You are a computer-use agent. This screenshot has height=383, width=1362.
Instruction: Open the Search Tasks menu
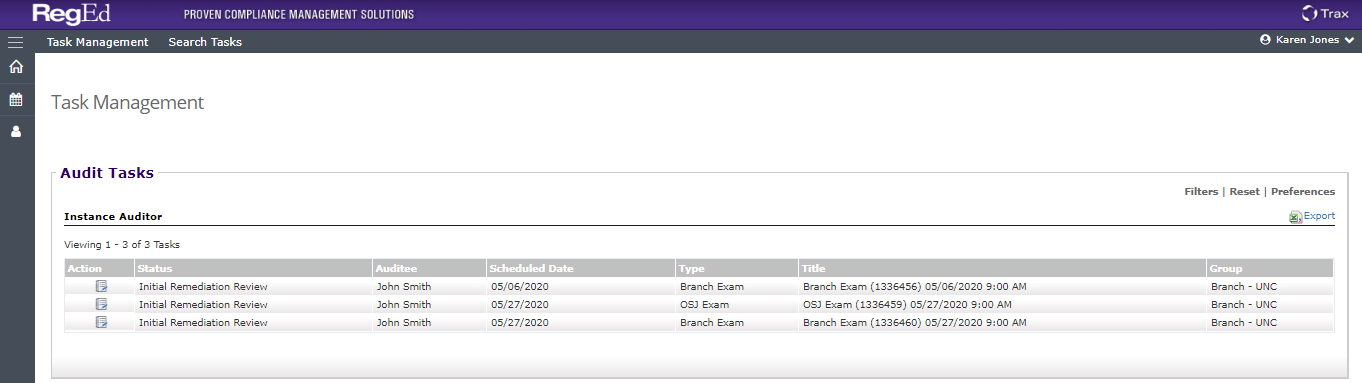[x=205, y=42]
